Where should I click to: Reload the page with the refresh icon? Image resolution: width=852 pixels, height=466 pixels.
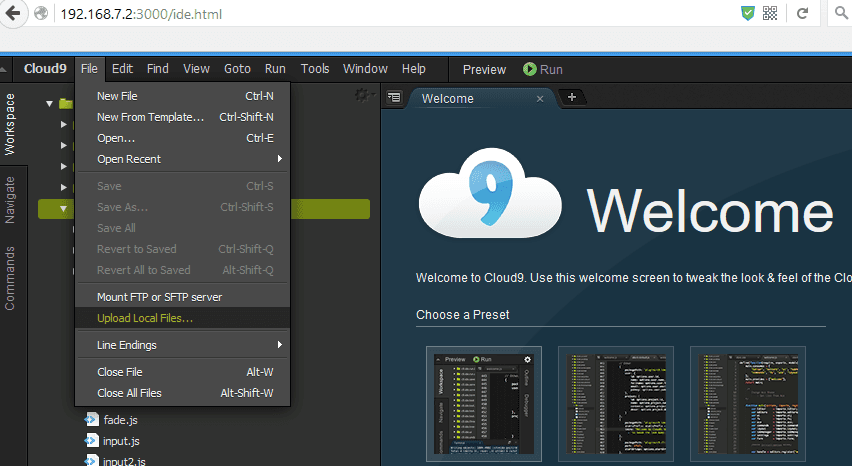[x=803, y=13]
